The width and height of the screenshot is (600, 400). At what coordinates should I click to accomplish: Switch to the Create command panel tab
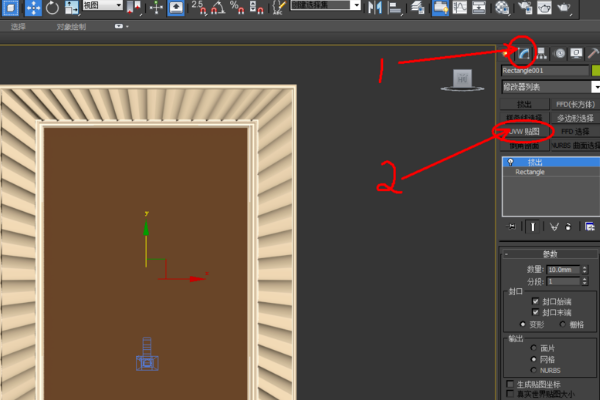click(507, 53)
